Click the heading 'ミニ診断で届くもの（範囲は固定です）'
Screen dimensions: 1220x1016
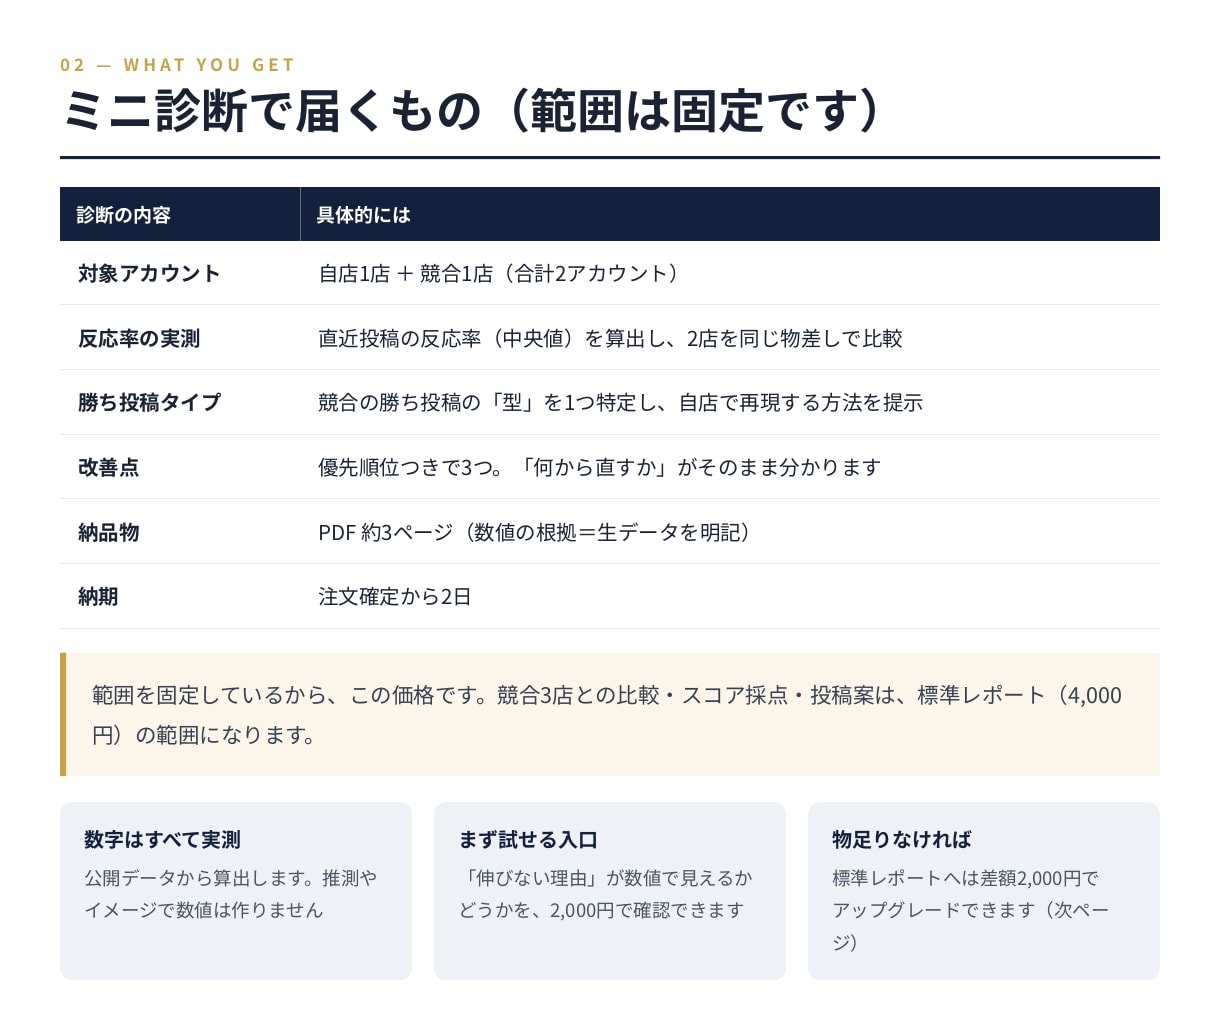pos(472,110)
